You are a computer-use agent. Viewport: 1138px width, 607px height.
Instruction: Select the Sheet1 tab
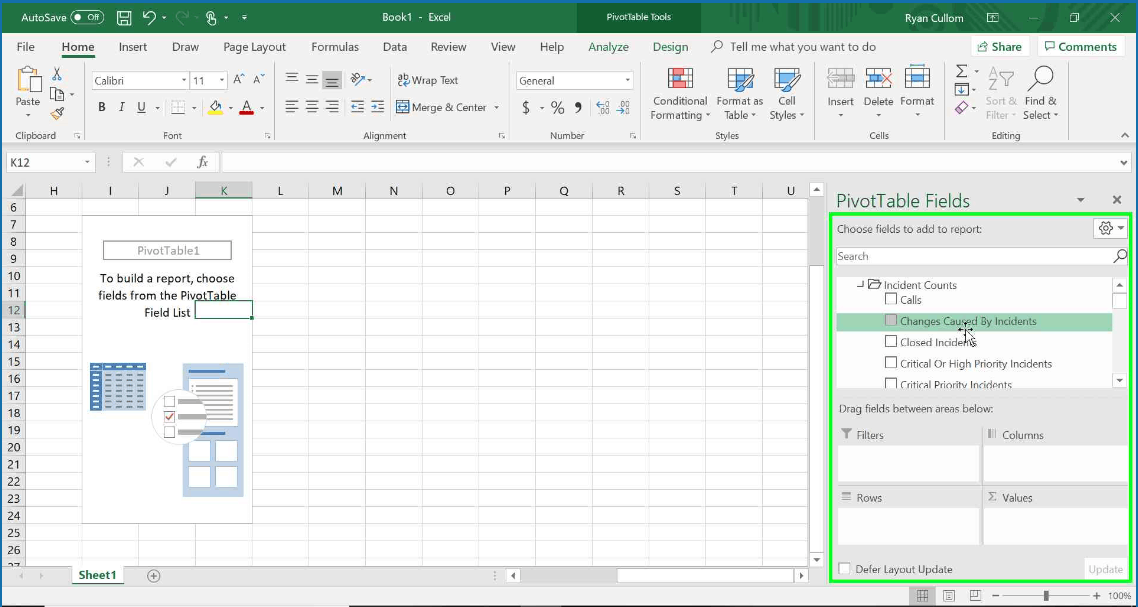pyautogui.click(x=97, y=575)
